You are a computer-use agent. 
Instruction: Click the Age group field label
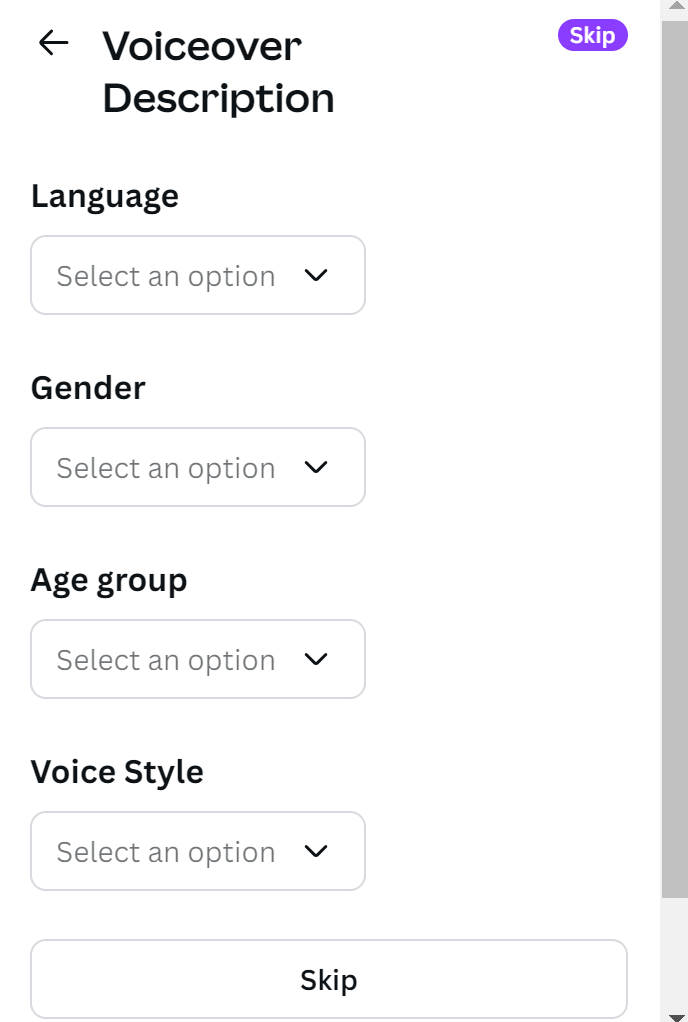[x=109, y=580]
